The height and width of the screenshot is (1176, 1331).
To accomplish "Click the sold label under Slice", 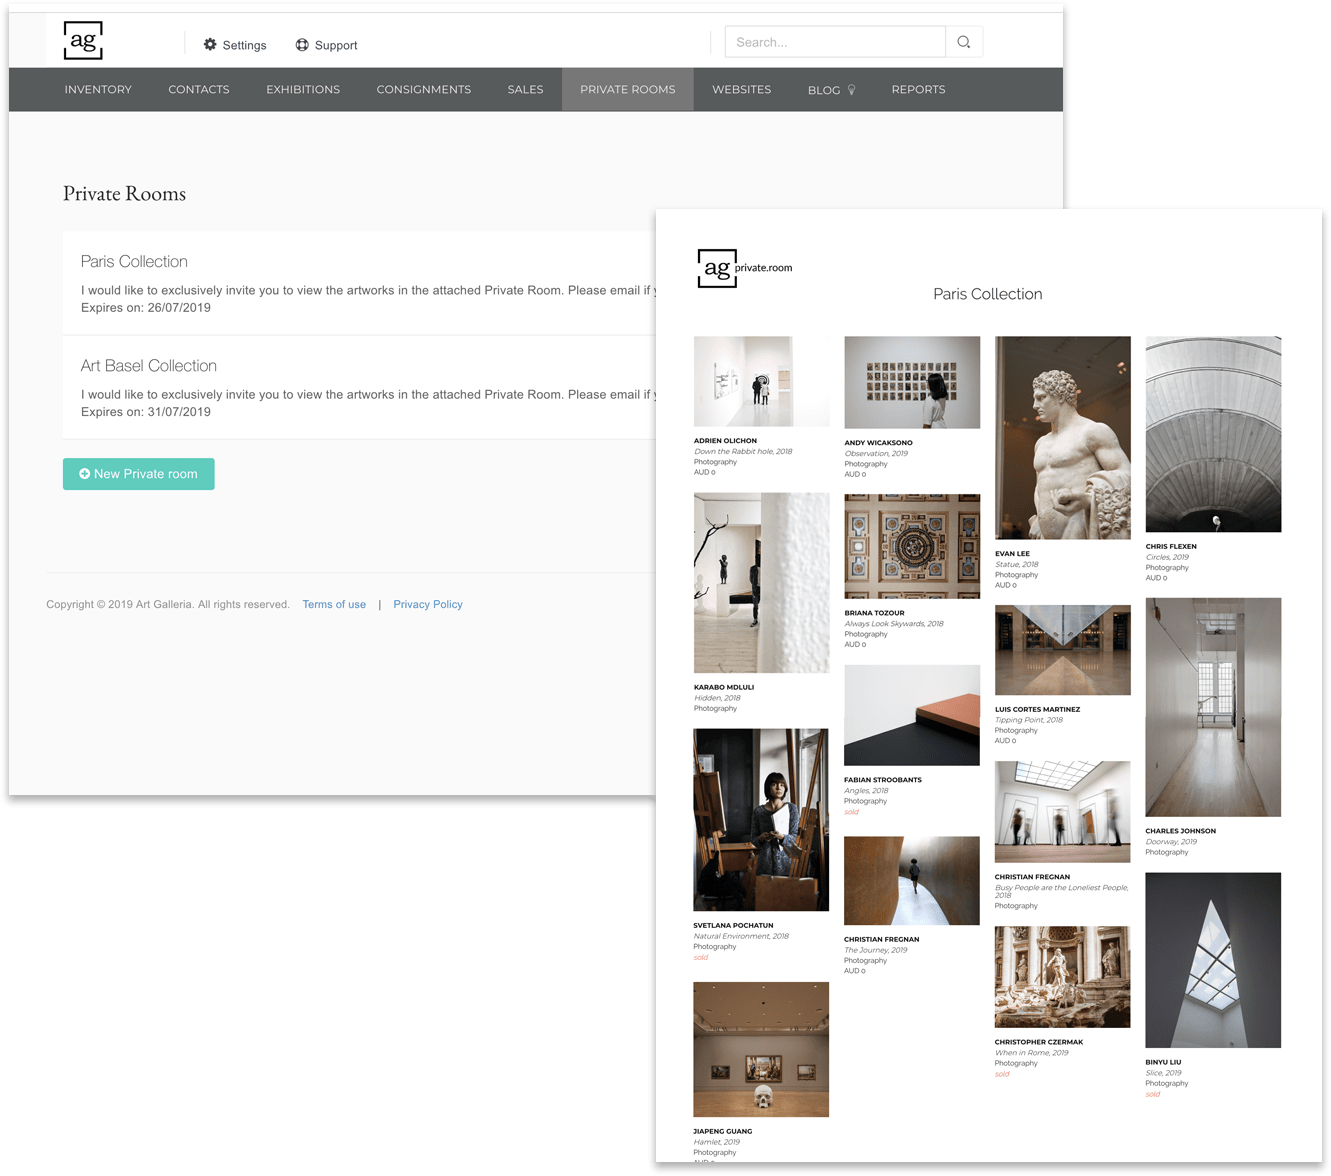I will (1153, 1094).
